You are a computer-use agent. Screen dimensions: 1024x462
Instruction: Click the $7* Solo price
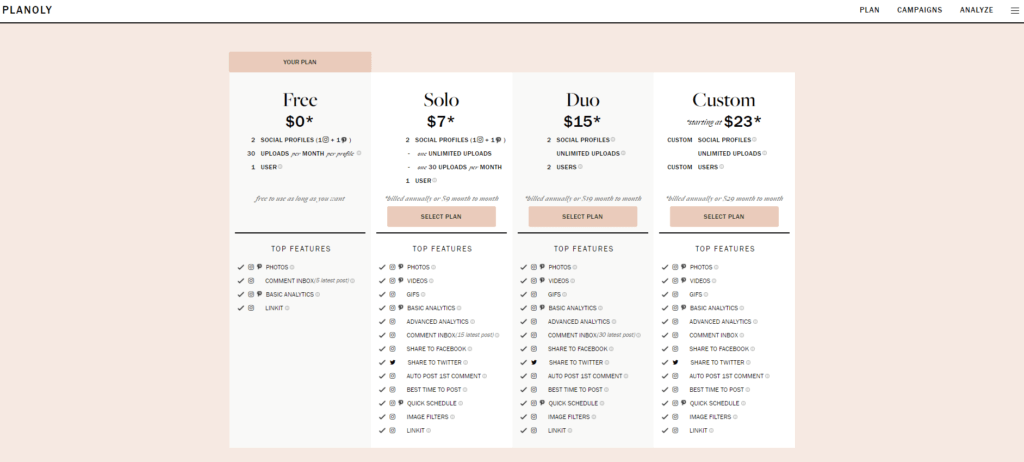click(x=441, y=122)
